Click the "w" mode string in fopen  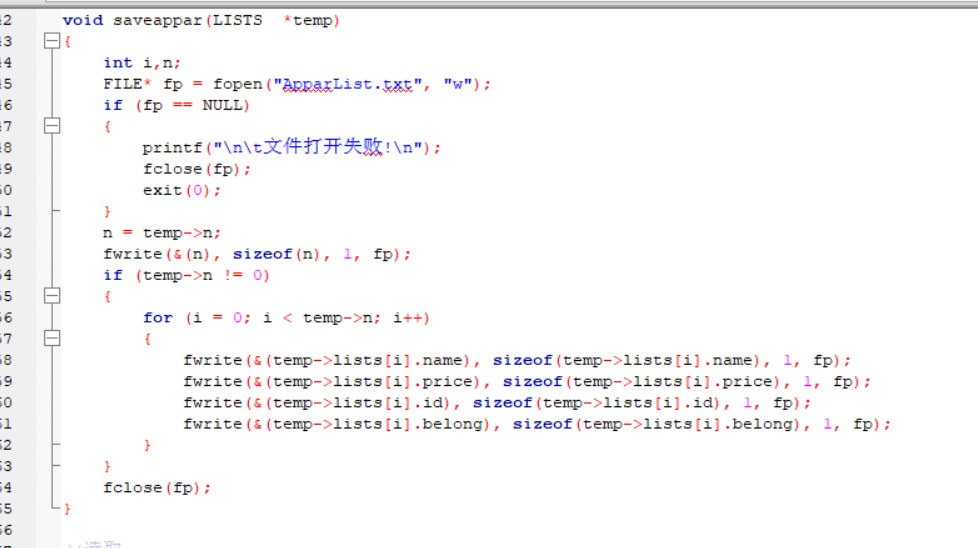coord(458,84)
